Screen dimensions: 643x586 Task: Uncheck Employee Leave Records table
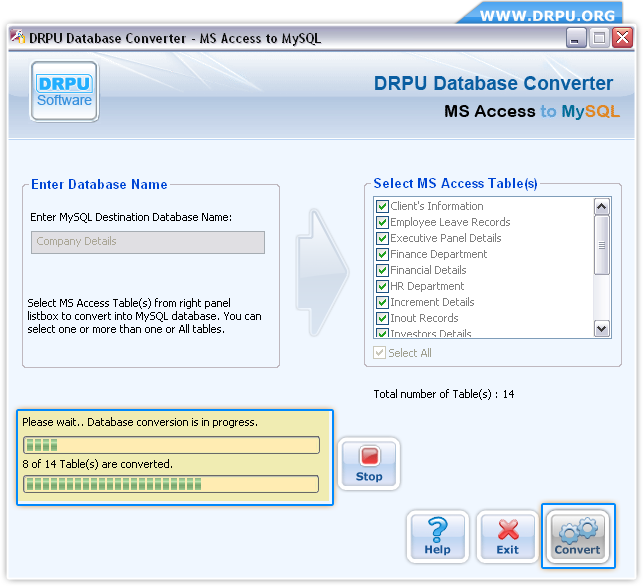(x=382, y=222)
